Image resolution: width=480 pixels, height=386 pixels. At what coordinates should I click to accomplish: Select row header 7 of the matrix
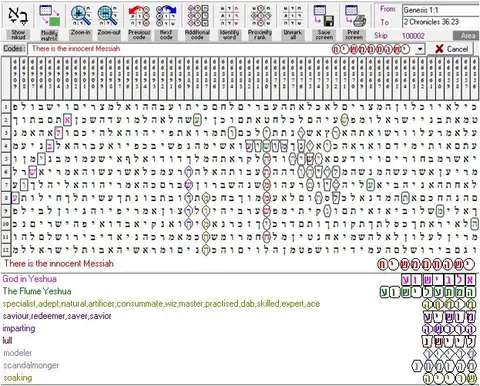[6, 185]
